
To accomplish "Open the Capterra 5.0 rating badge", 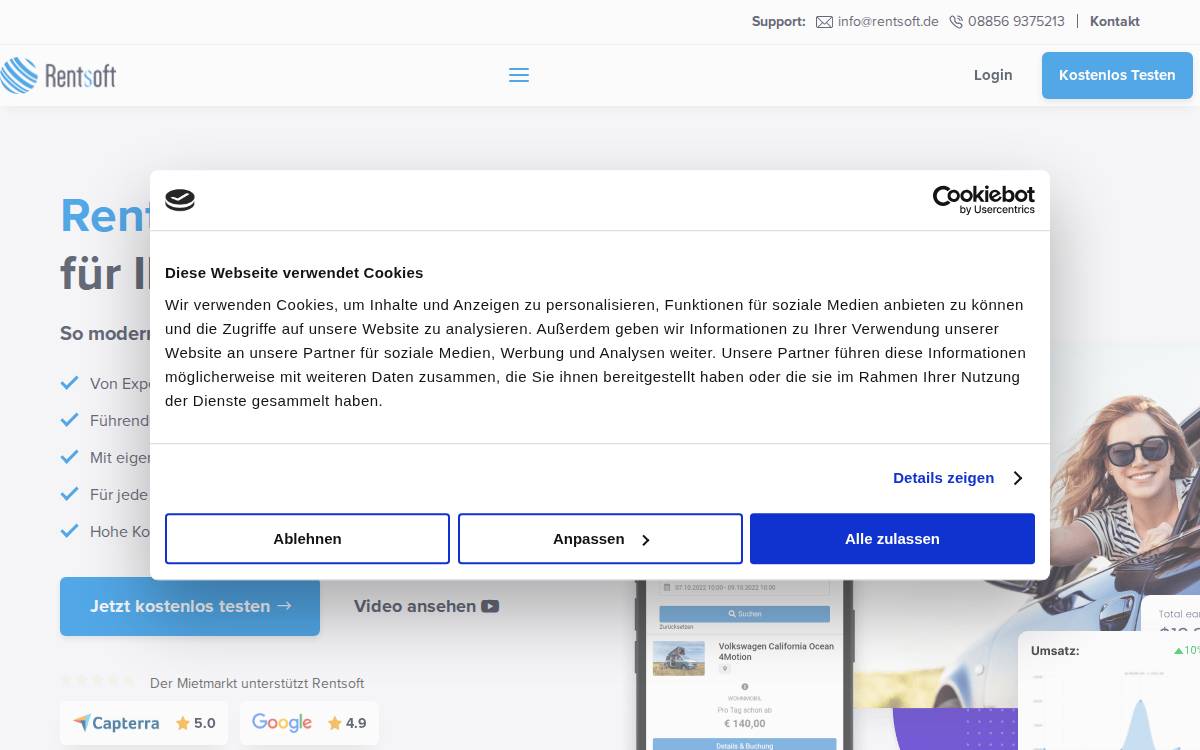I will pyautogui.click(x=144, y=722).
